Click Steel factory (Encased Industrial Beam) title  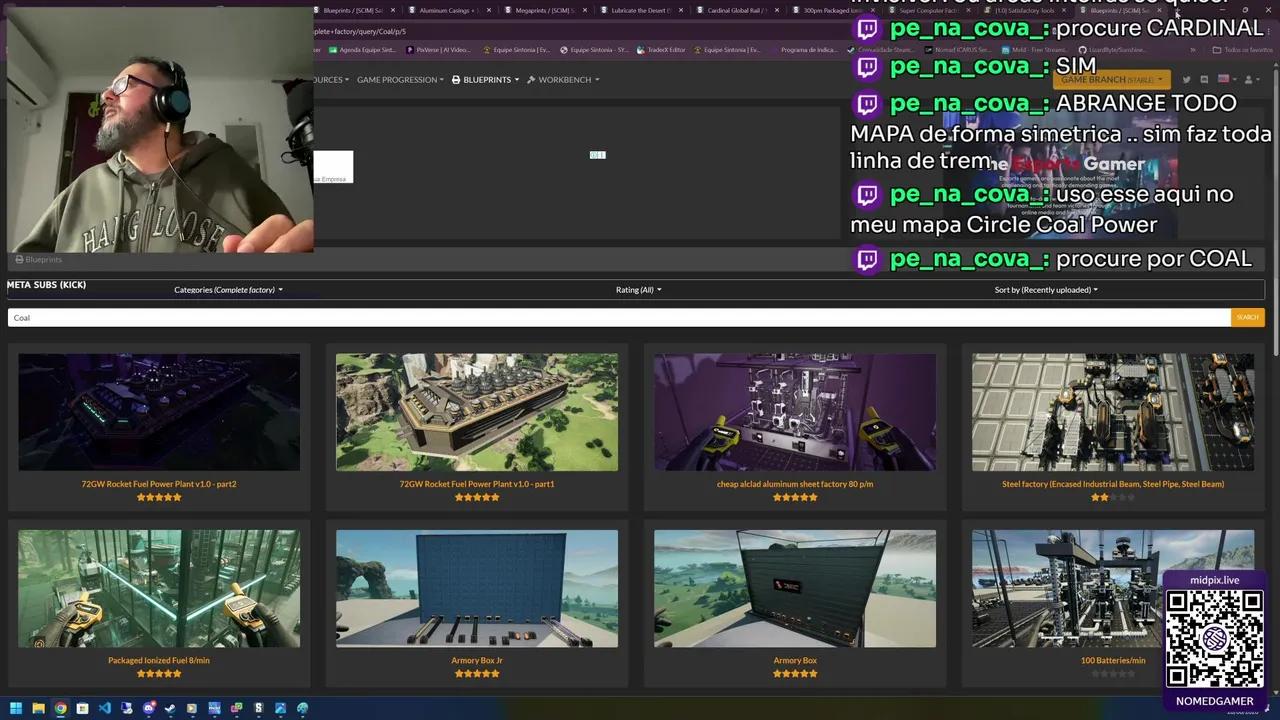click(1113, 484)
